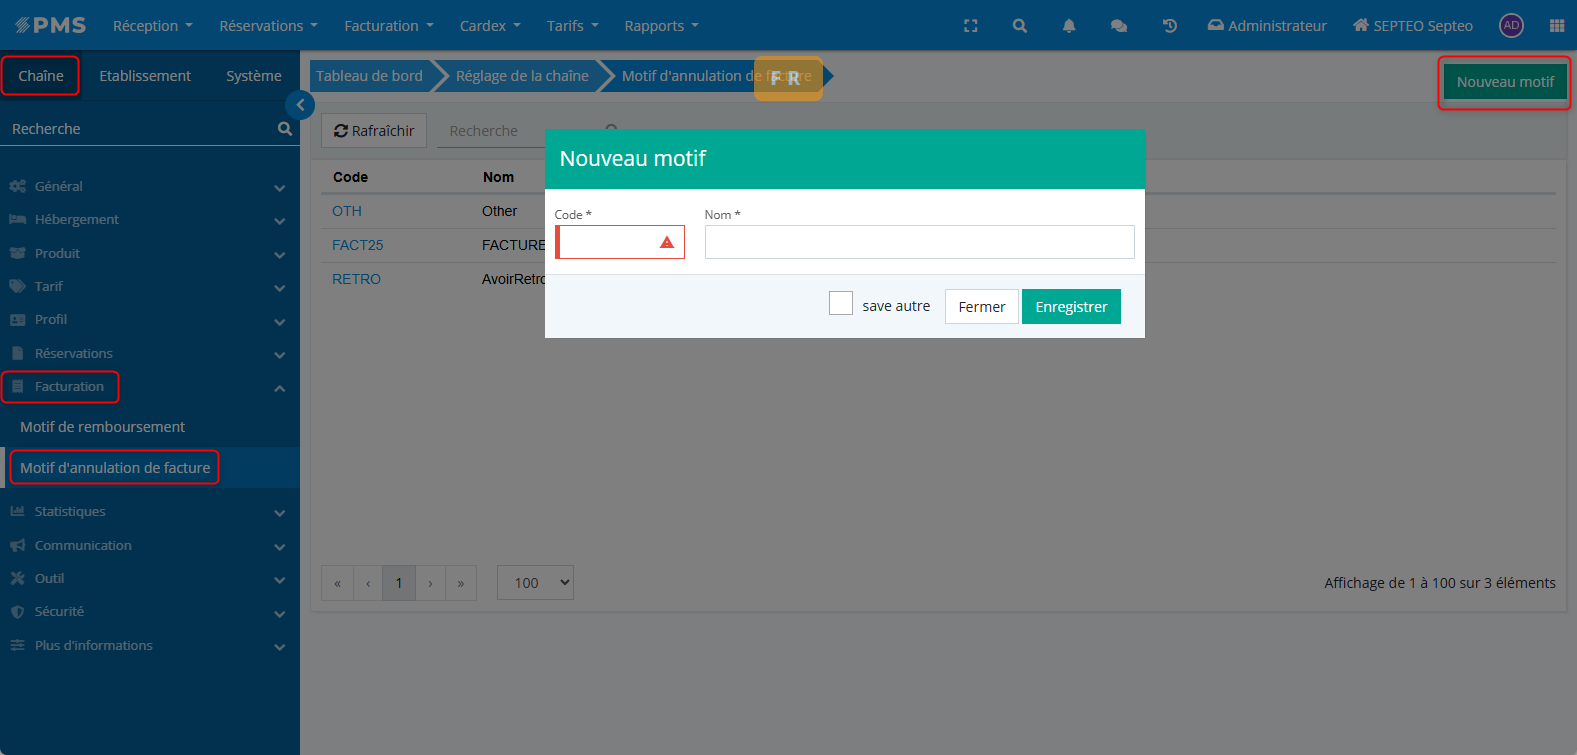Click the sidebar search magnifier icon
Screen dimensions: 1577x755
click(285, 129)
